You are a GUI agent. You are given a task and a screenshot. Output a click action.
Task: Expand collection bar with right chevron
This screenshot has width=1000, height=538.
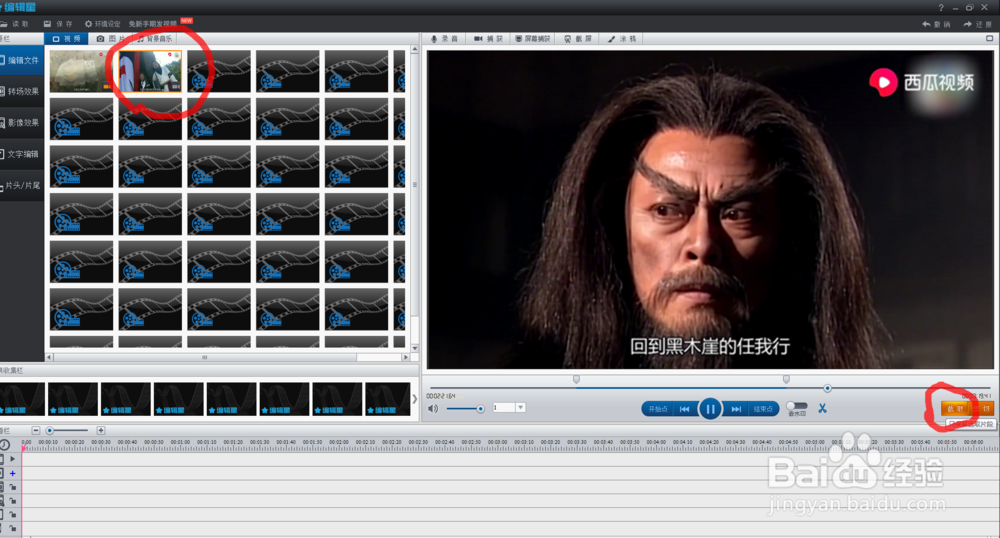click(x=415, y=399)
